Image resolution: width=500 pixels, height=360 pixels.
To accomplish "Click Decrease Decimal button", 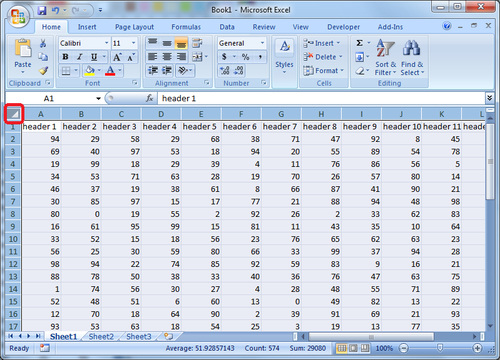I will click(x=239, y=70).
